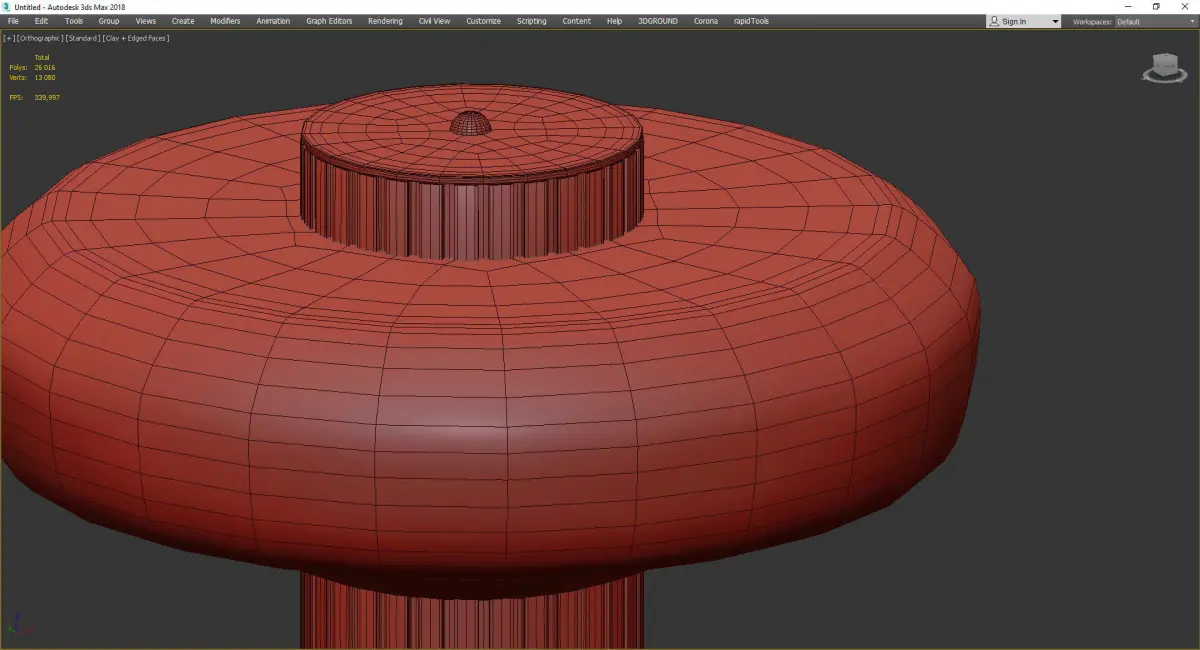Expand the Sign In dropdown arrow
Image resolution: width=1200 pixels, height=650 pixels.
pyautogui.click(x=1055, y=21)
